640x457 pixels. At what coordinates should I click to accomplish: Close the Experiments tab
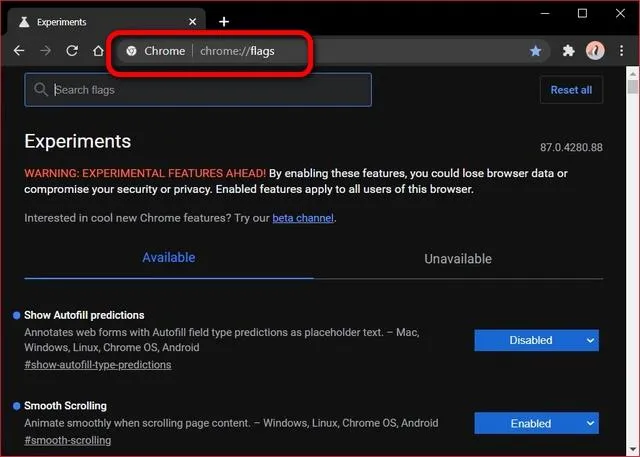[193, 22]
